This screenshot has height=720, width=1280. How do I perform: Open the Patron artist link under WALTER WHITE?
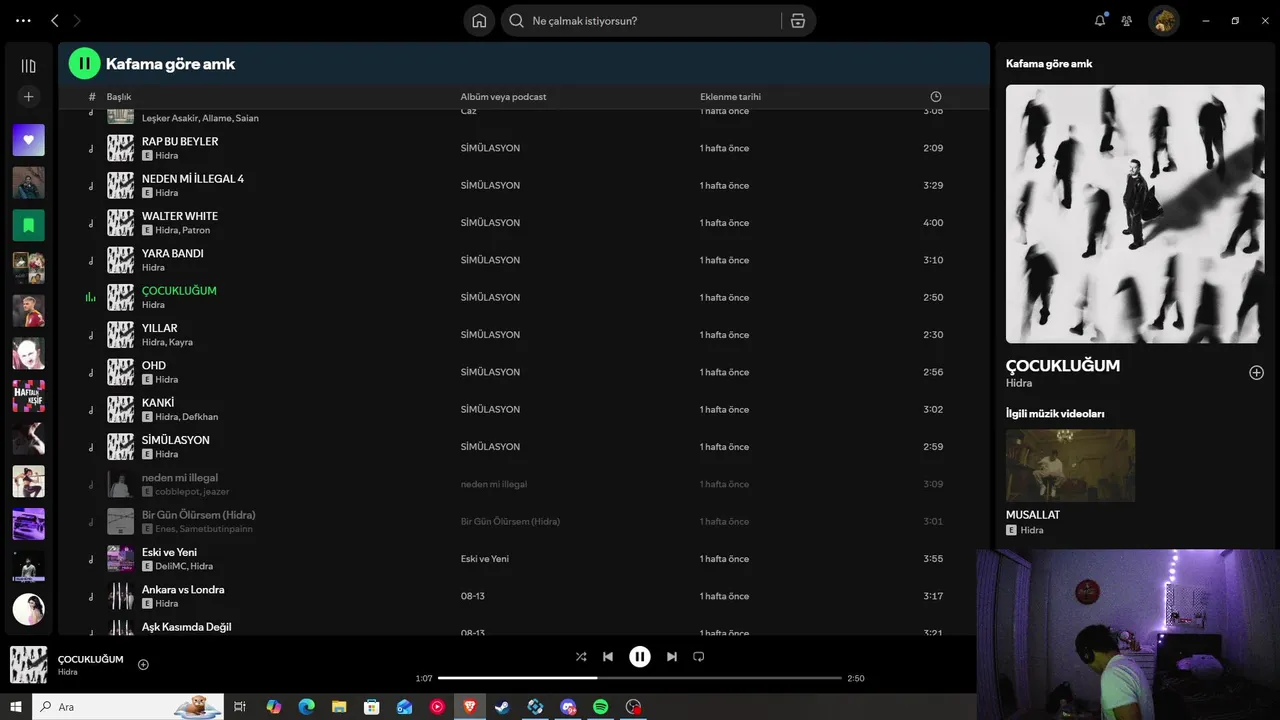[x=196, y=230]
